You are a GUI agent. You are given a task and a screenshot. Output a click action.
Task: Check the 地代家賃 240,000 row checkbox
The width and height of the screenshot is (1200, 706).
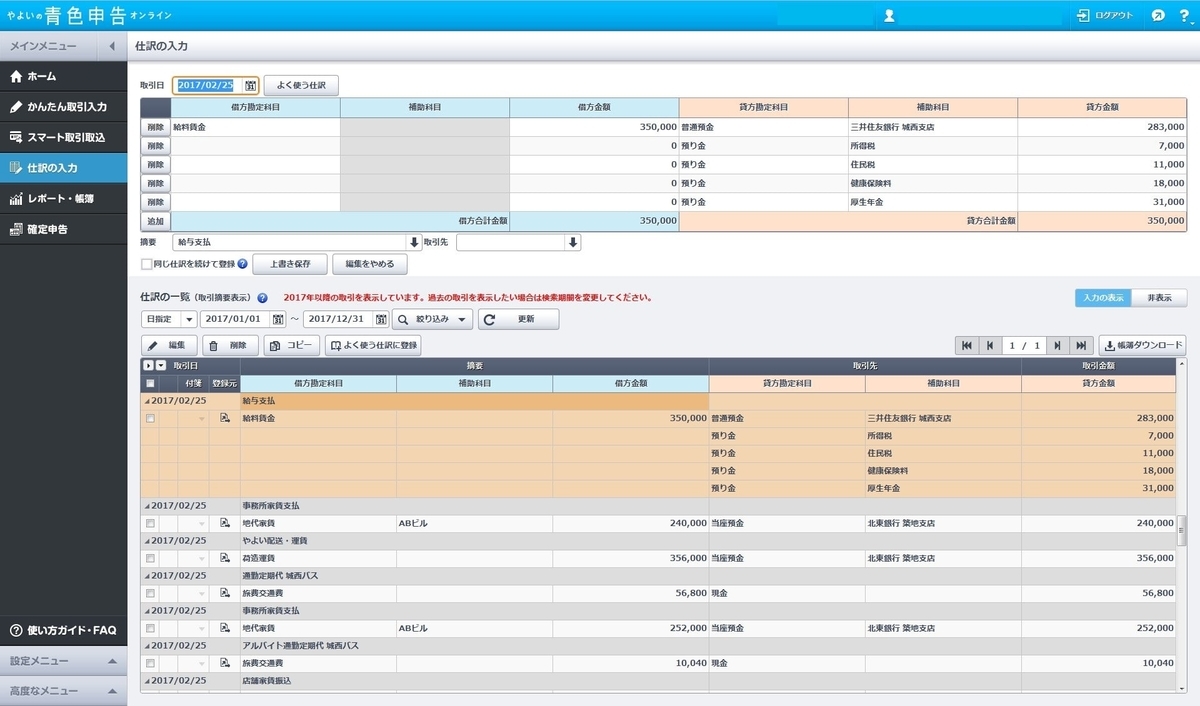150,523
